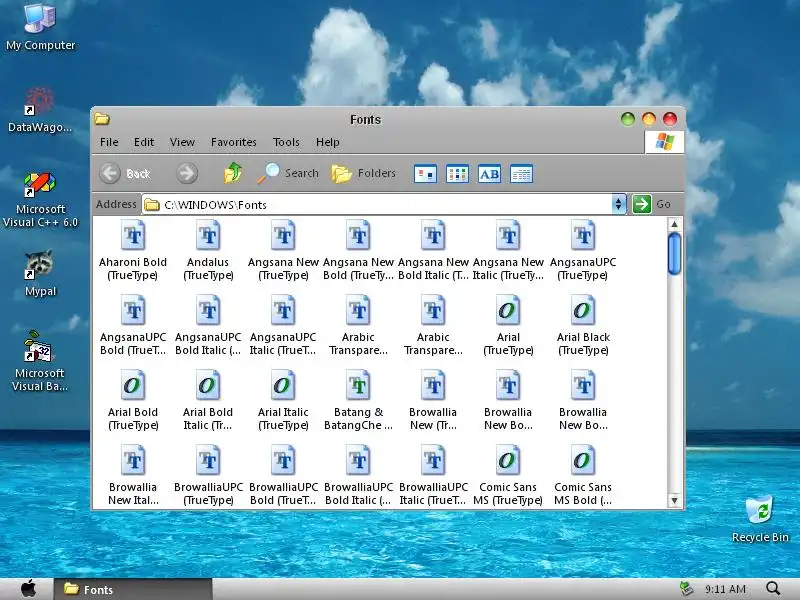This screenshot has width=800, height=600.
Task: Select Angsana New (TrueType) font
Action: pyautogui.click(x=283, y=251)
